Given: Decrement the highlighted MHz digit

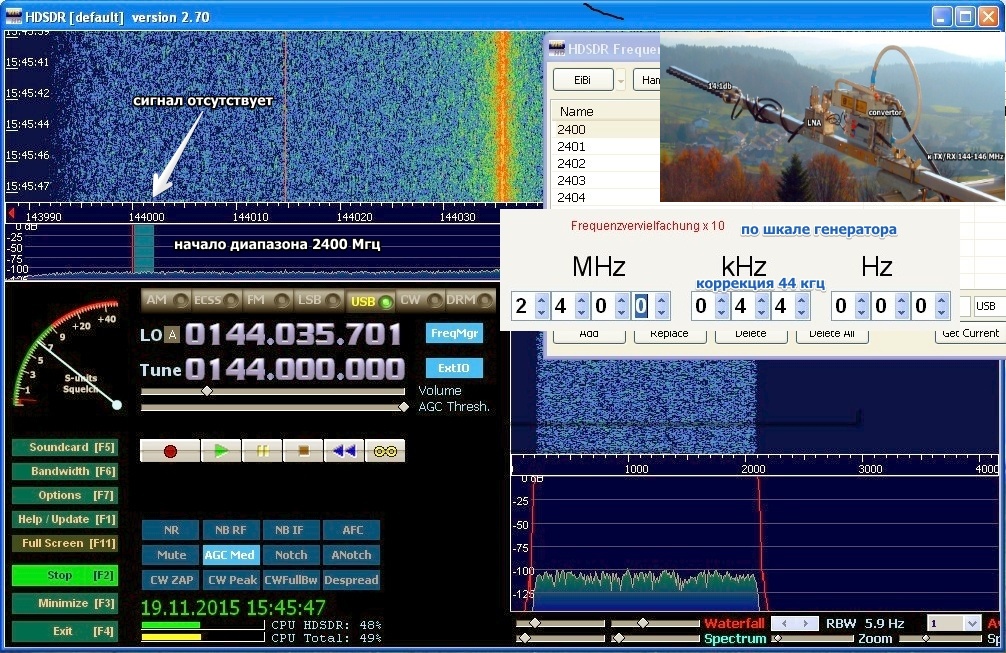Looking at the screenshot, I should tap(661, 312).
